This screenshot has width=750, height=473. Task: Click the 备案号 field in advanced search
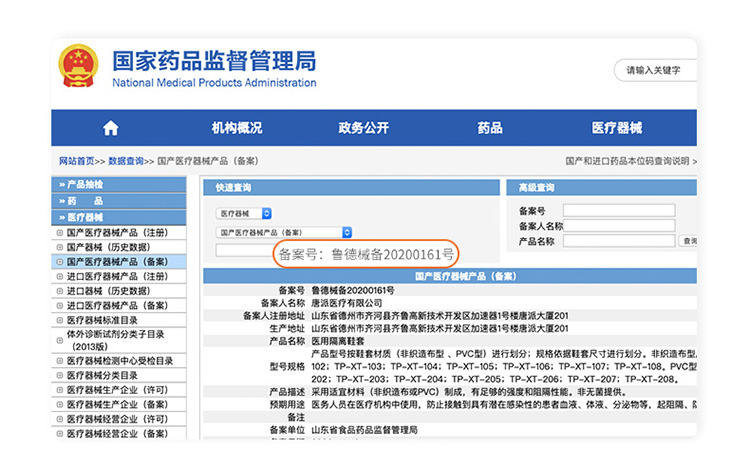click(x=603, y=211)
